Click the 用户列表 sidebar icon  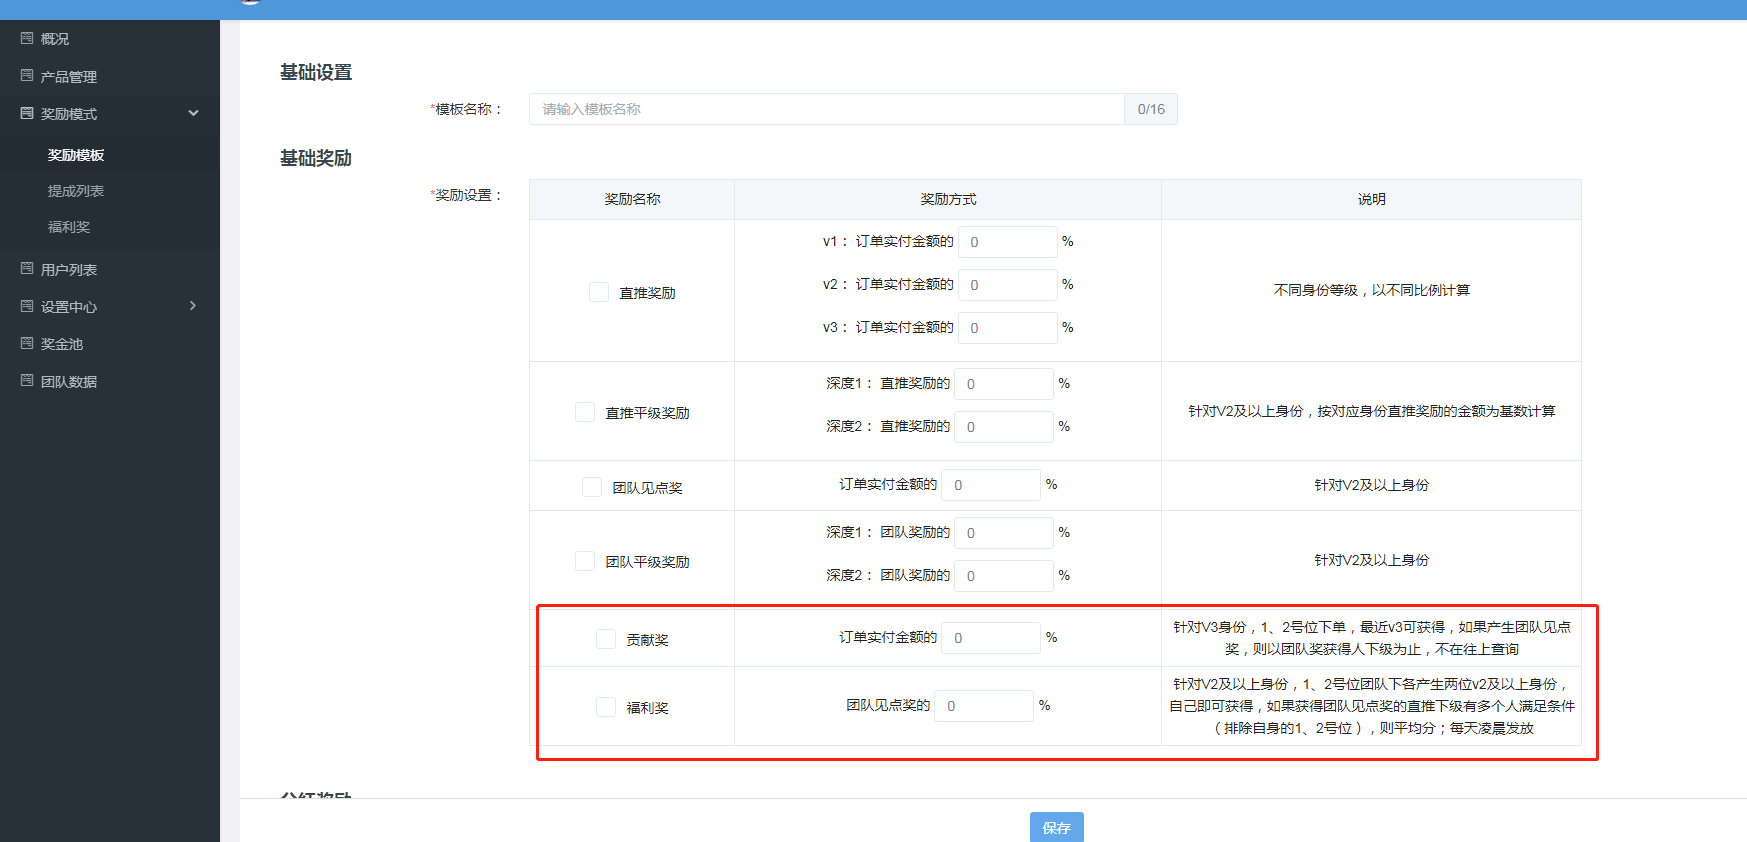tap(27, 269)
